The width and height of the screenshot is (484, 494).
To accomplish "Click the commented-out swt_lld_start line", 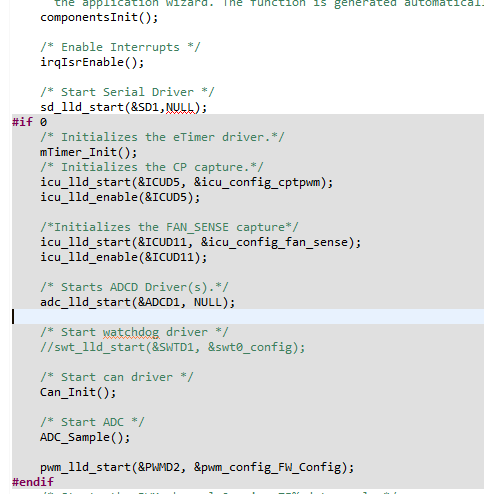I will click(x=173, y=347).
